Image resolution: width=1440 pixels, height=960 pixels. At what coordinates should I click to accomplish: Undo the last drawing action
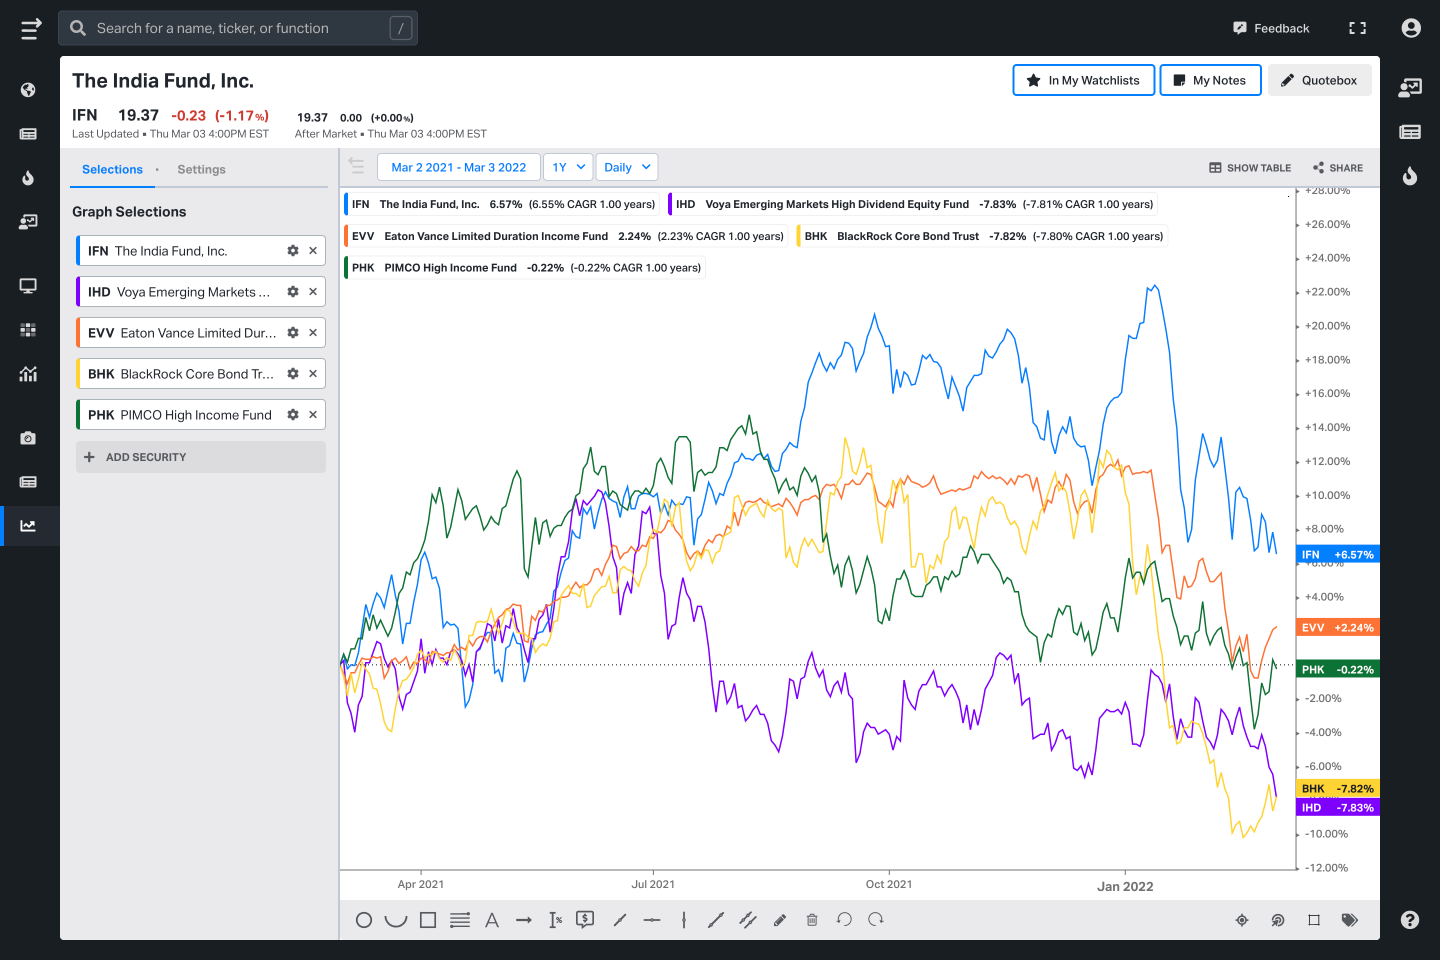844,920
